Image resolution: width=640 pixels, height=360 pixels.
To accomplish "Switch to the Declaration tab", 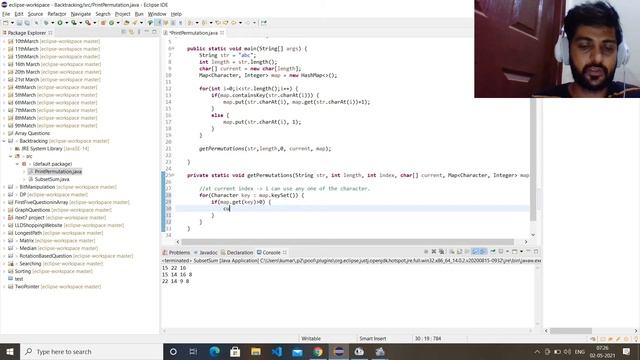I will point(237,252).
